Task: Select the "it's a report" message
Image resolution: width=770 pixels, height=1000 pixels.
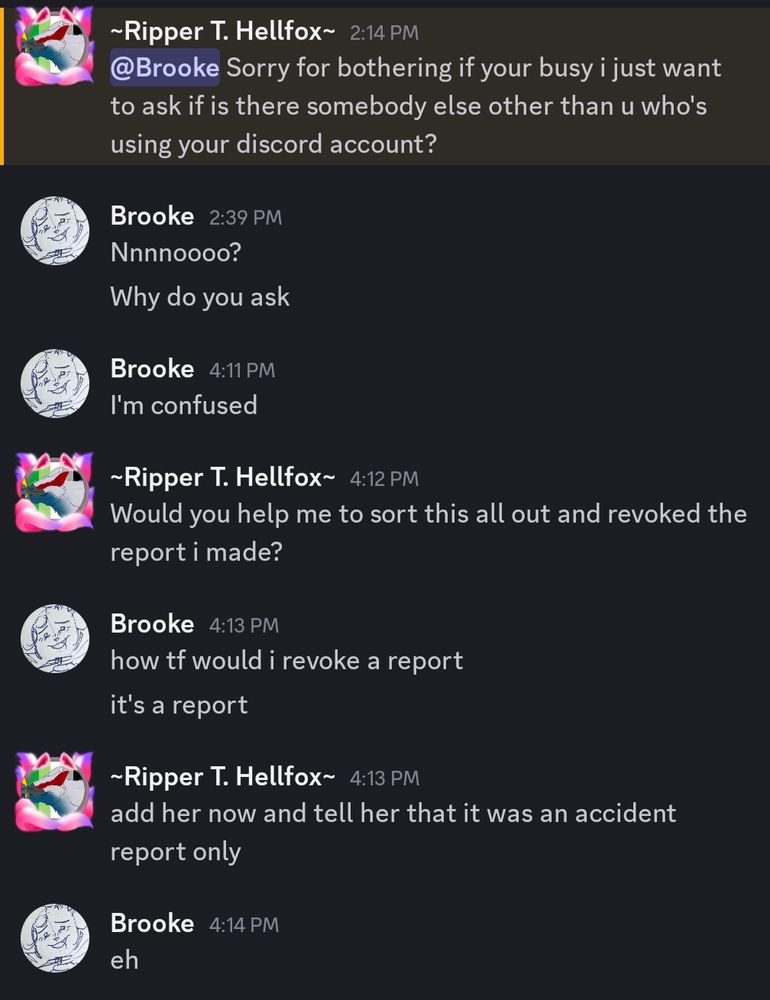Action: tap(179, 705)
